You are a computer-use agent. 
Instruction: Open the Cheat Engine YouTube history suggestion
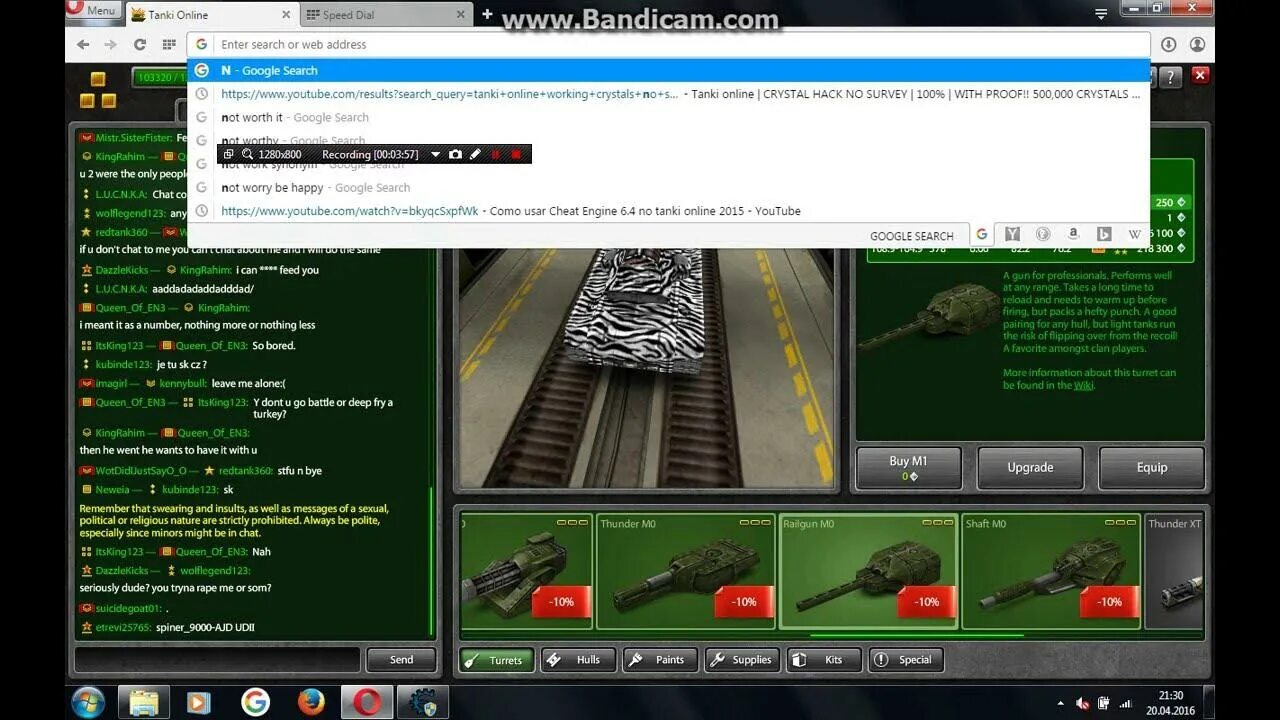(668, 211)
